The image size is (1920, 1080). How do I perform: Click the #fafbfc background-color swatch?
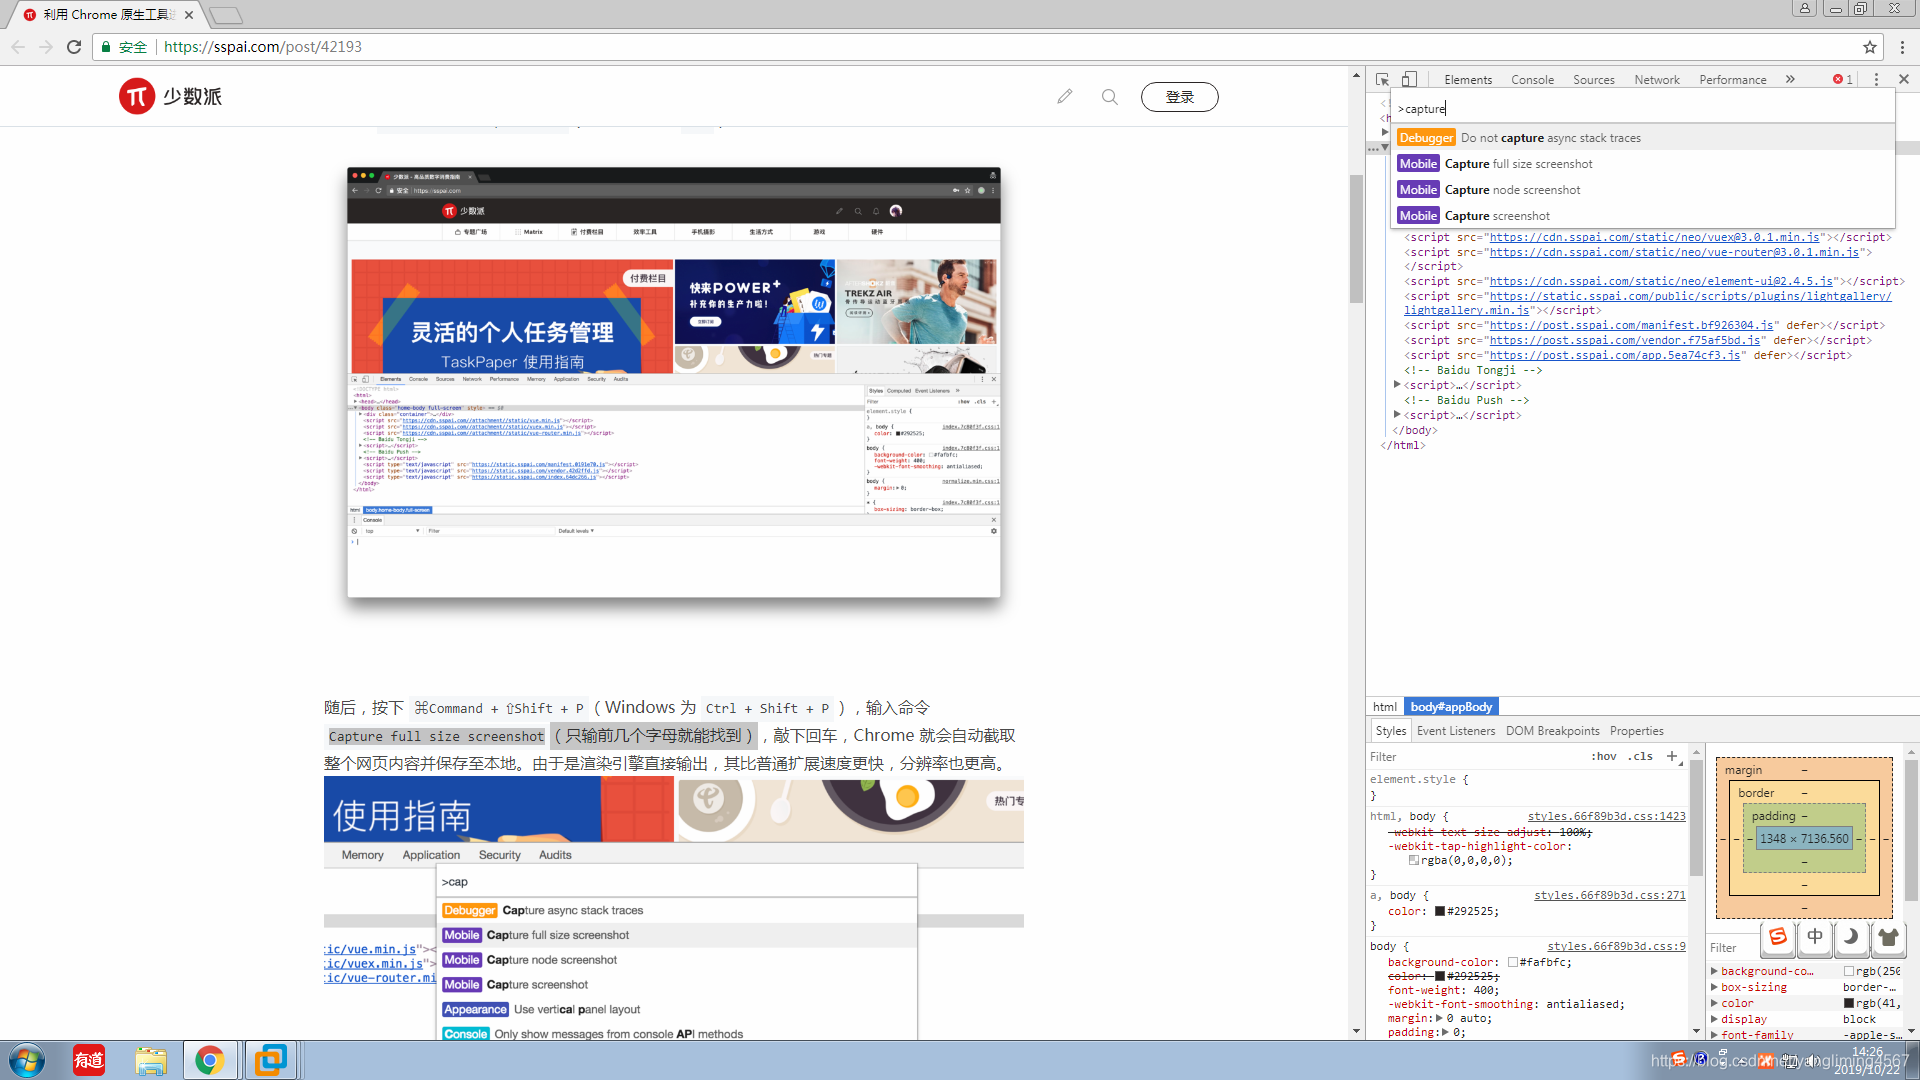coord(1513,962)
